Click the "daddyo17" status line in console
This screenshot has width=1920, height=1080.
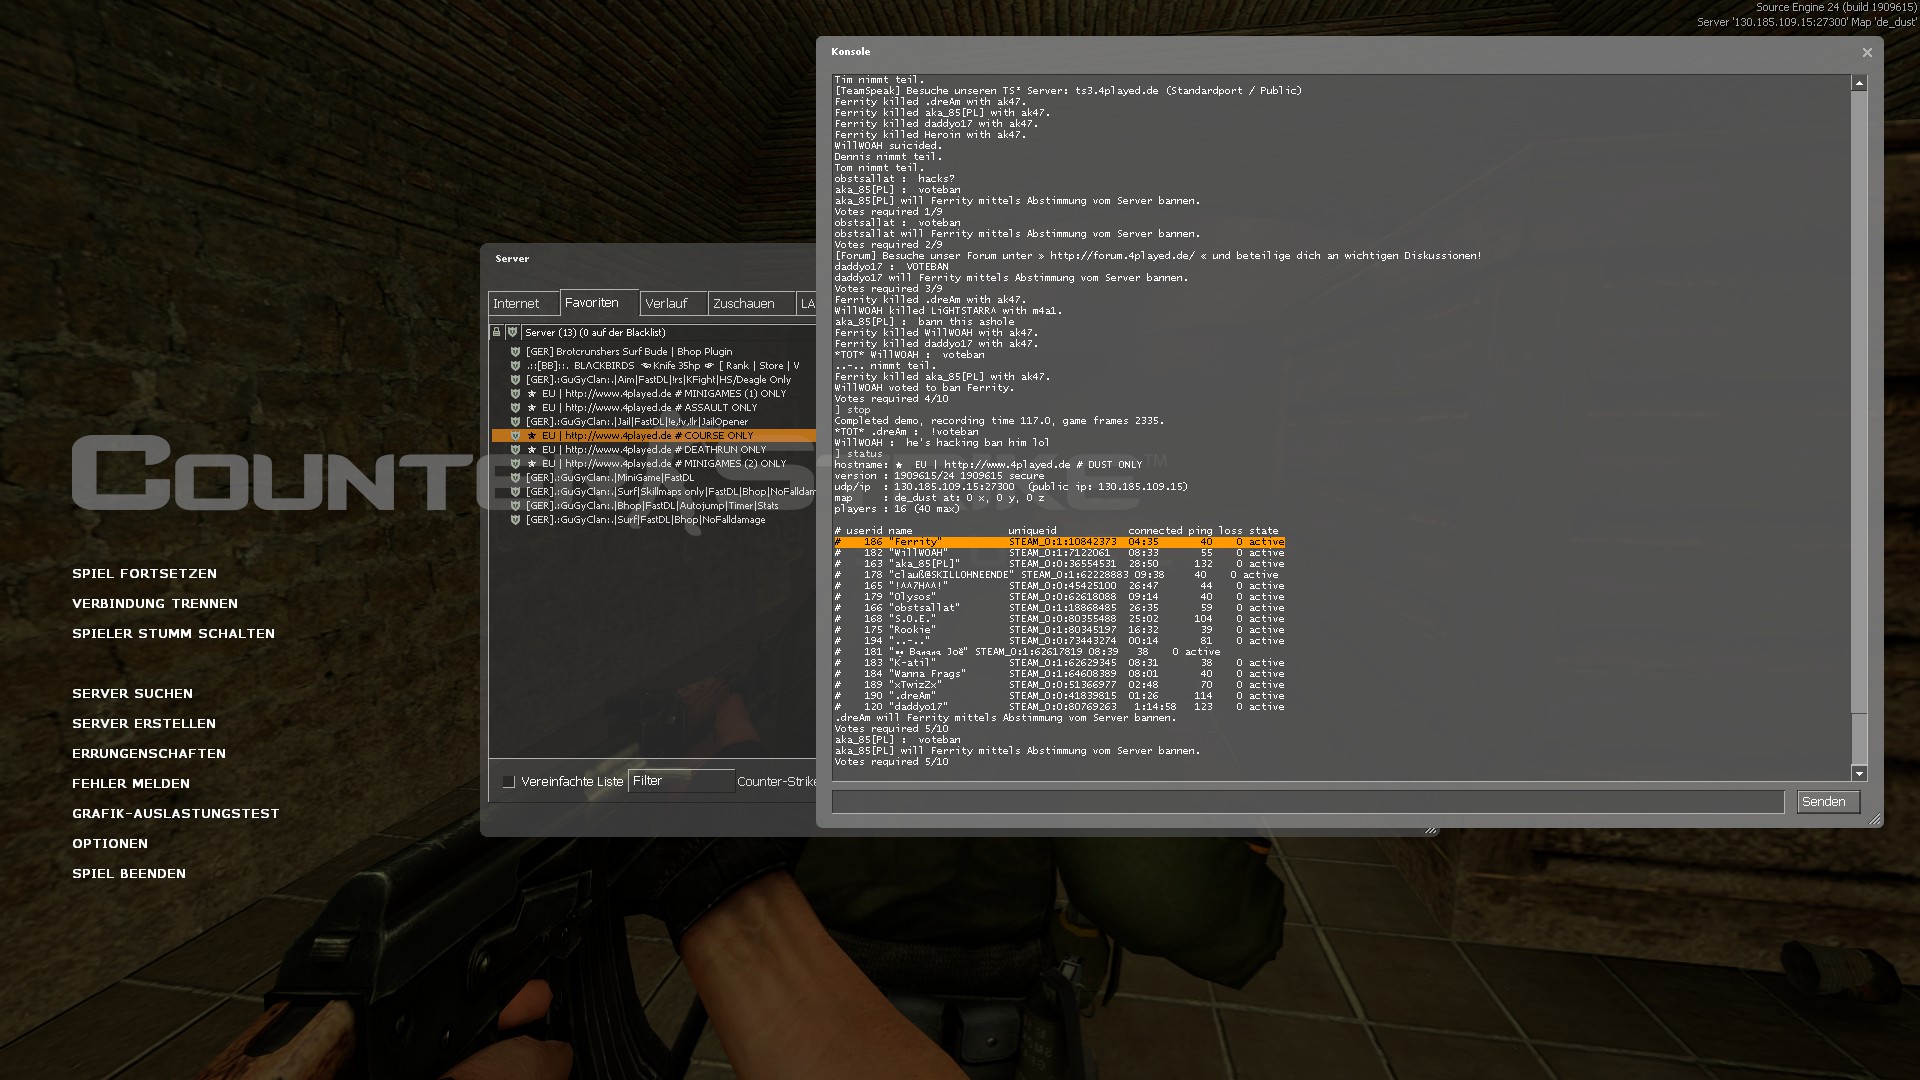(1059, 707)
